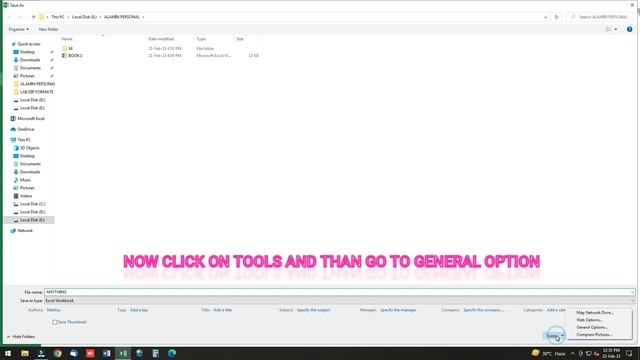This screenshot has height=360, width=640.
Task: Click the New folder button
Action: tap(48, 29)
